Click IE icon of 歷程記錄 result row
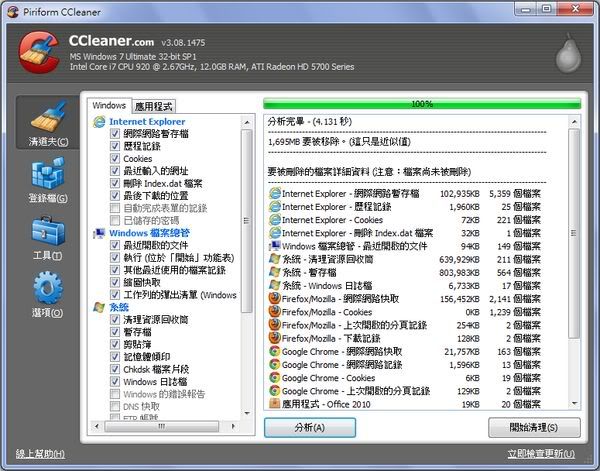This screenshot has height=471, width=600. [x=275, y=207]
